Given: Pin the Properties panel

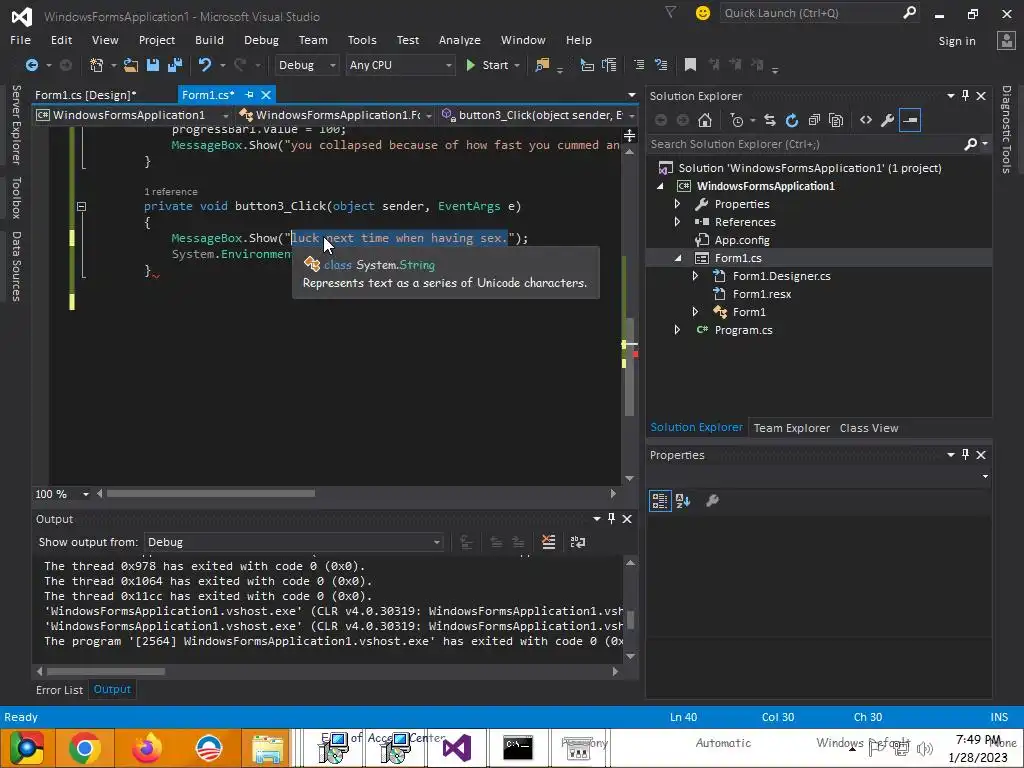Looking at the screenshot, I should [x=965, y=455].
